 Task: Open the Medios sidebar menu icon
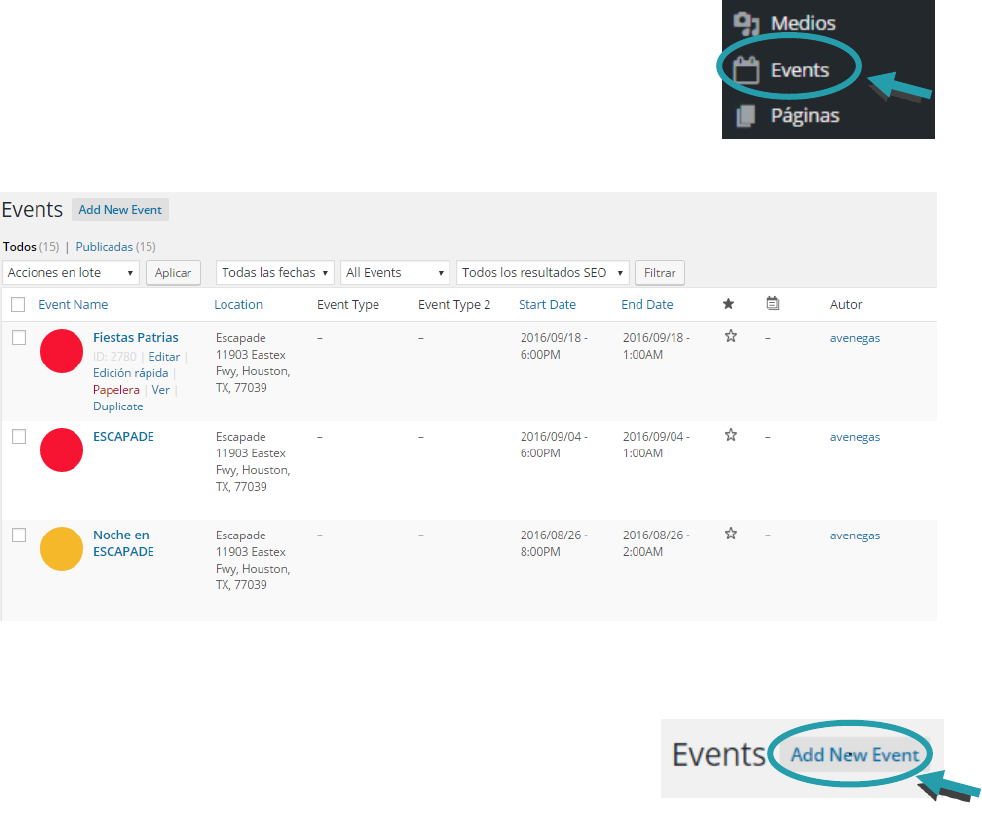[x=746, y=24]
